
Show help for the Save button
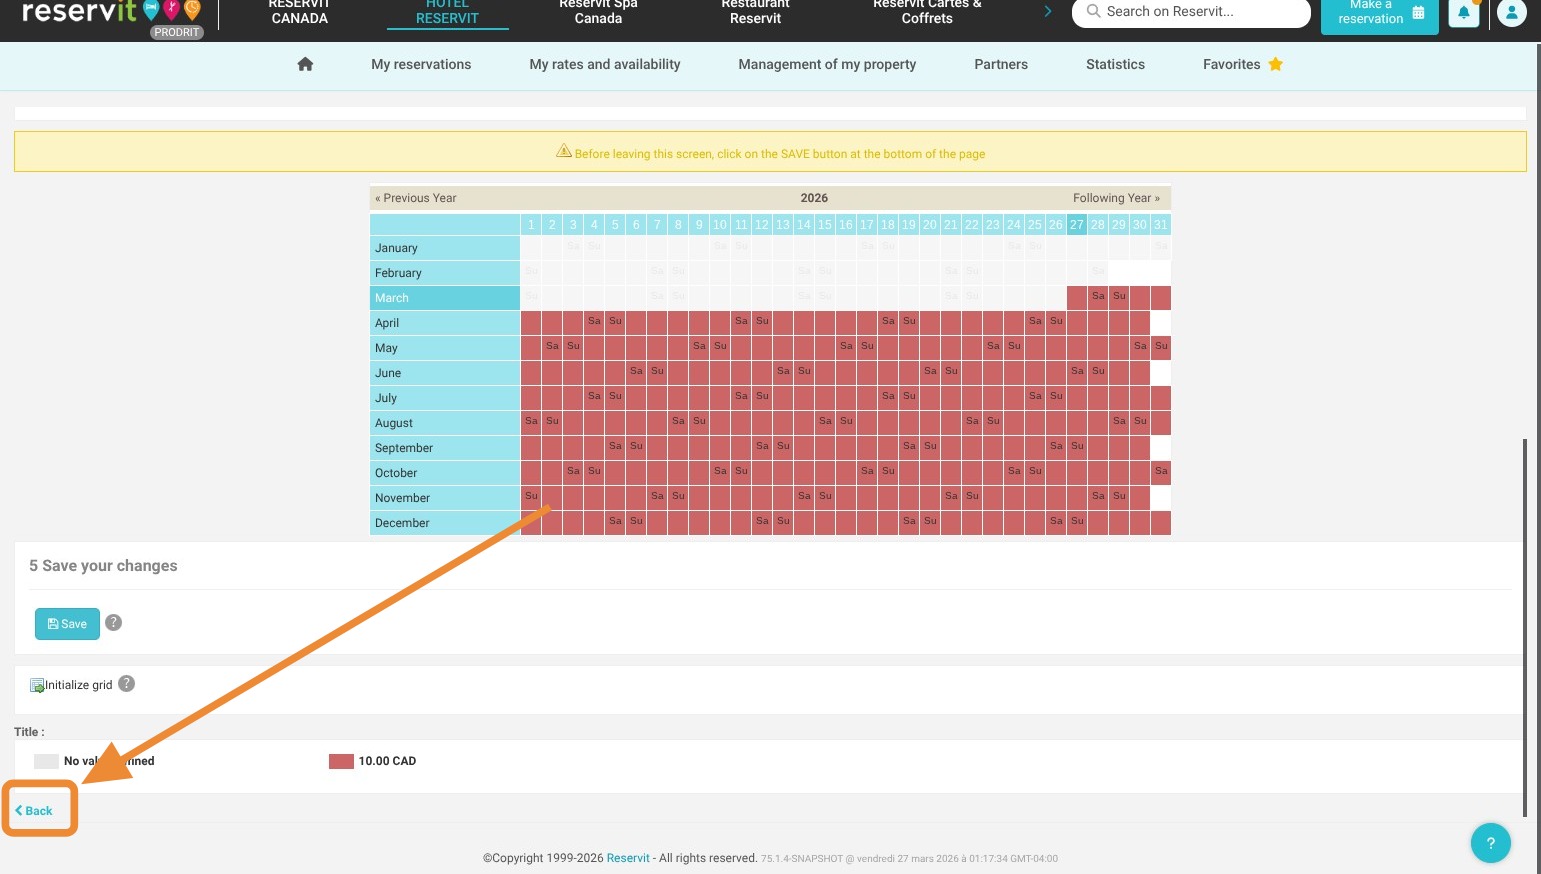tap(114, 622)
